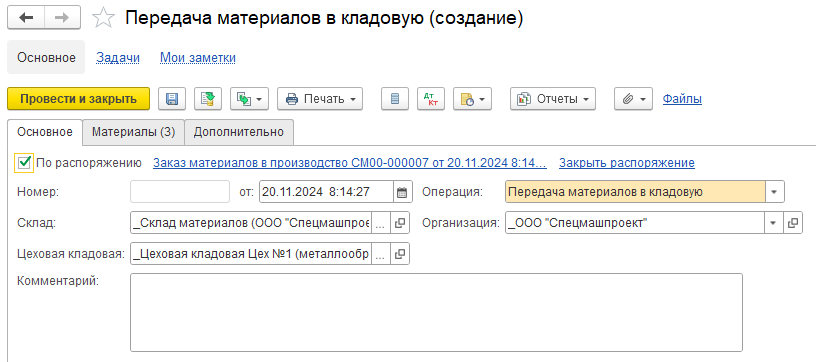The image size is (816, 362).
Task: Post the document using the green arrow icon
Action: coord(208,99)
